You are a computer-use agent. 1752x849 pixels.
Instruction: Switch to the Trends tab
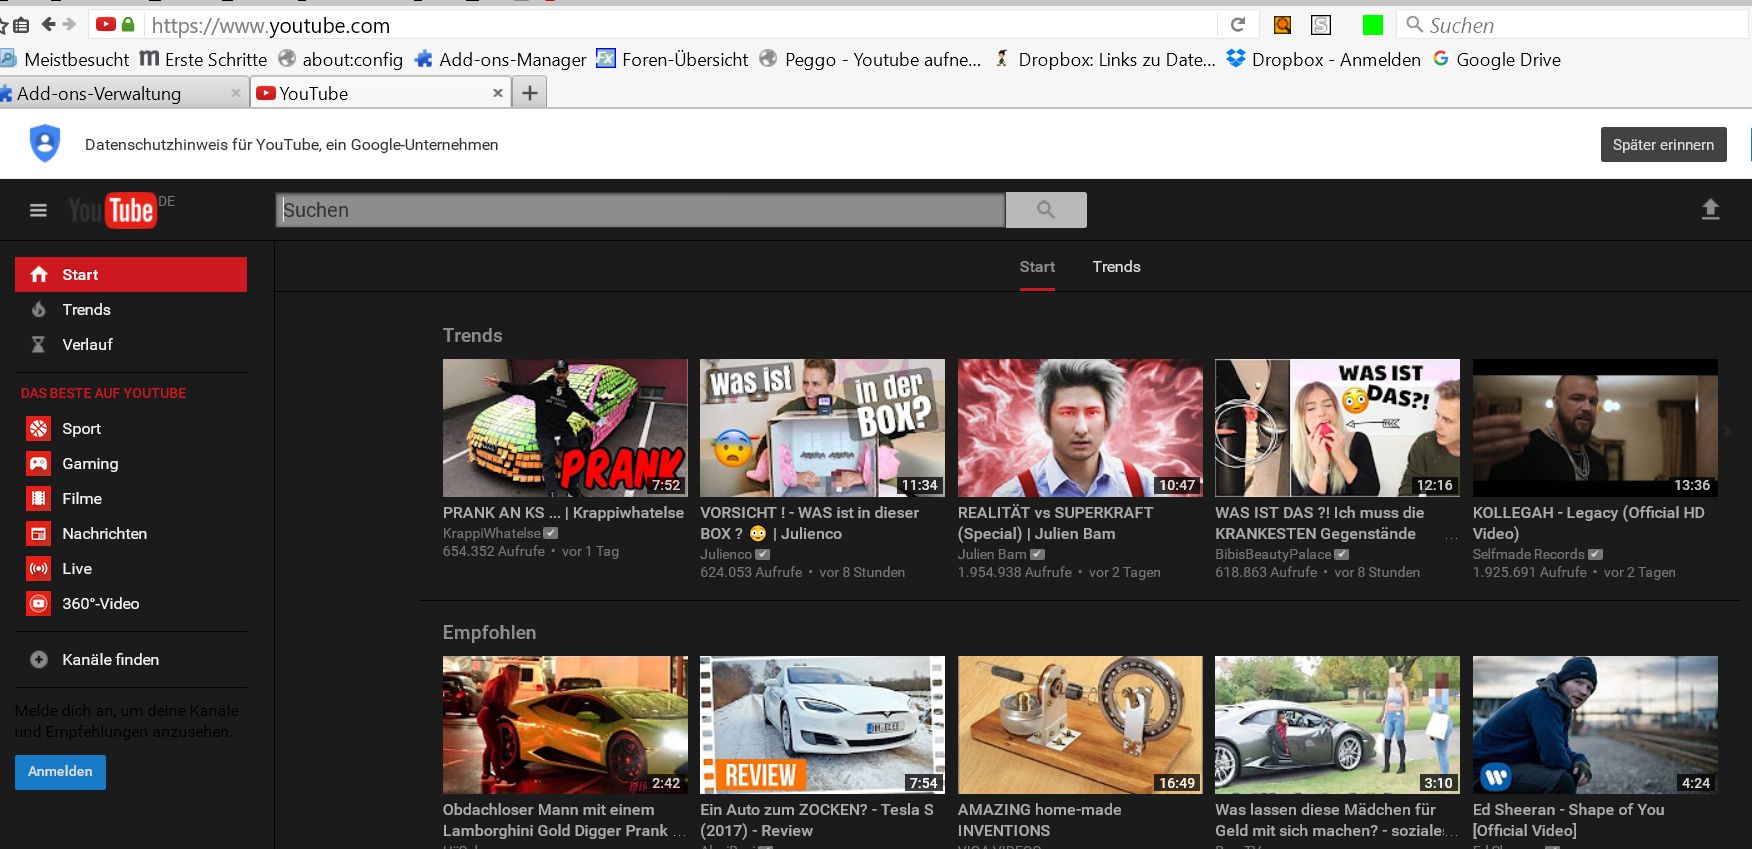tap(1116, 267)
